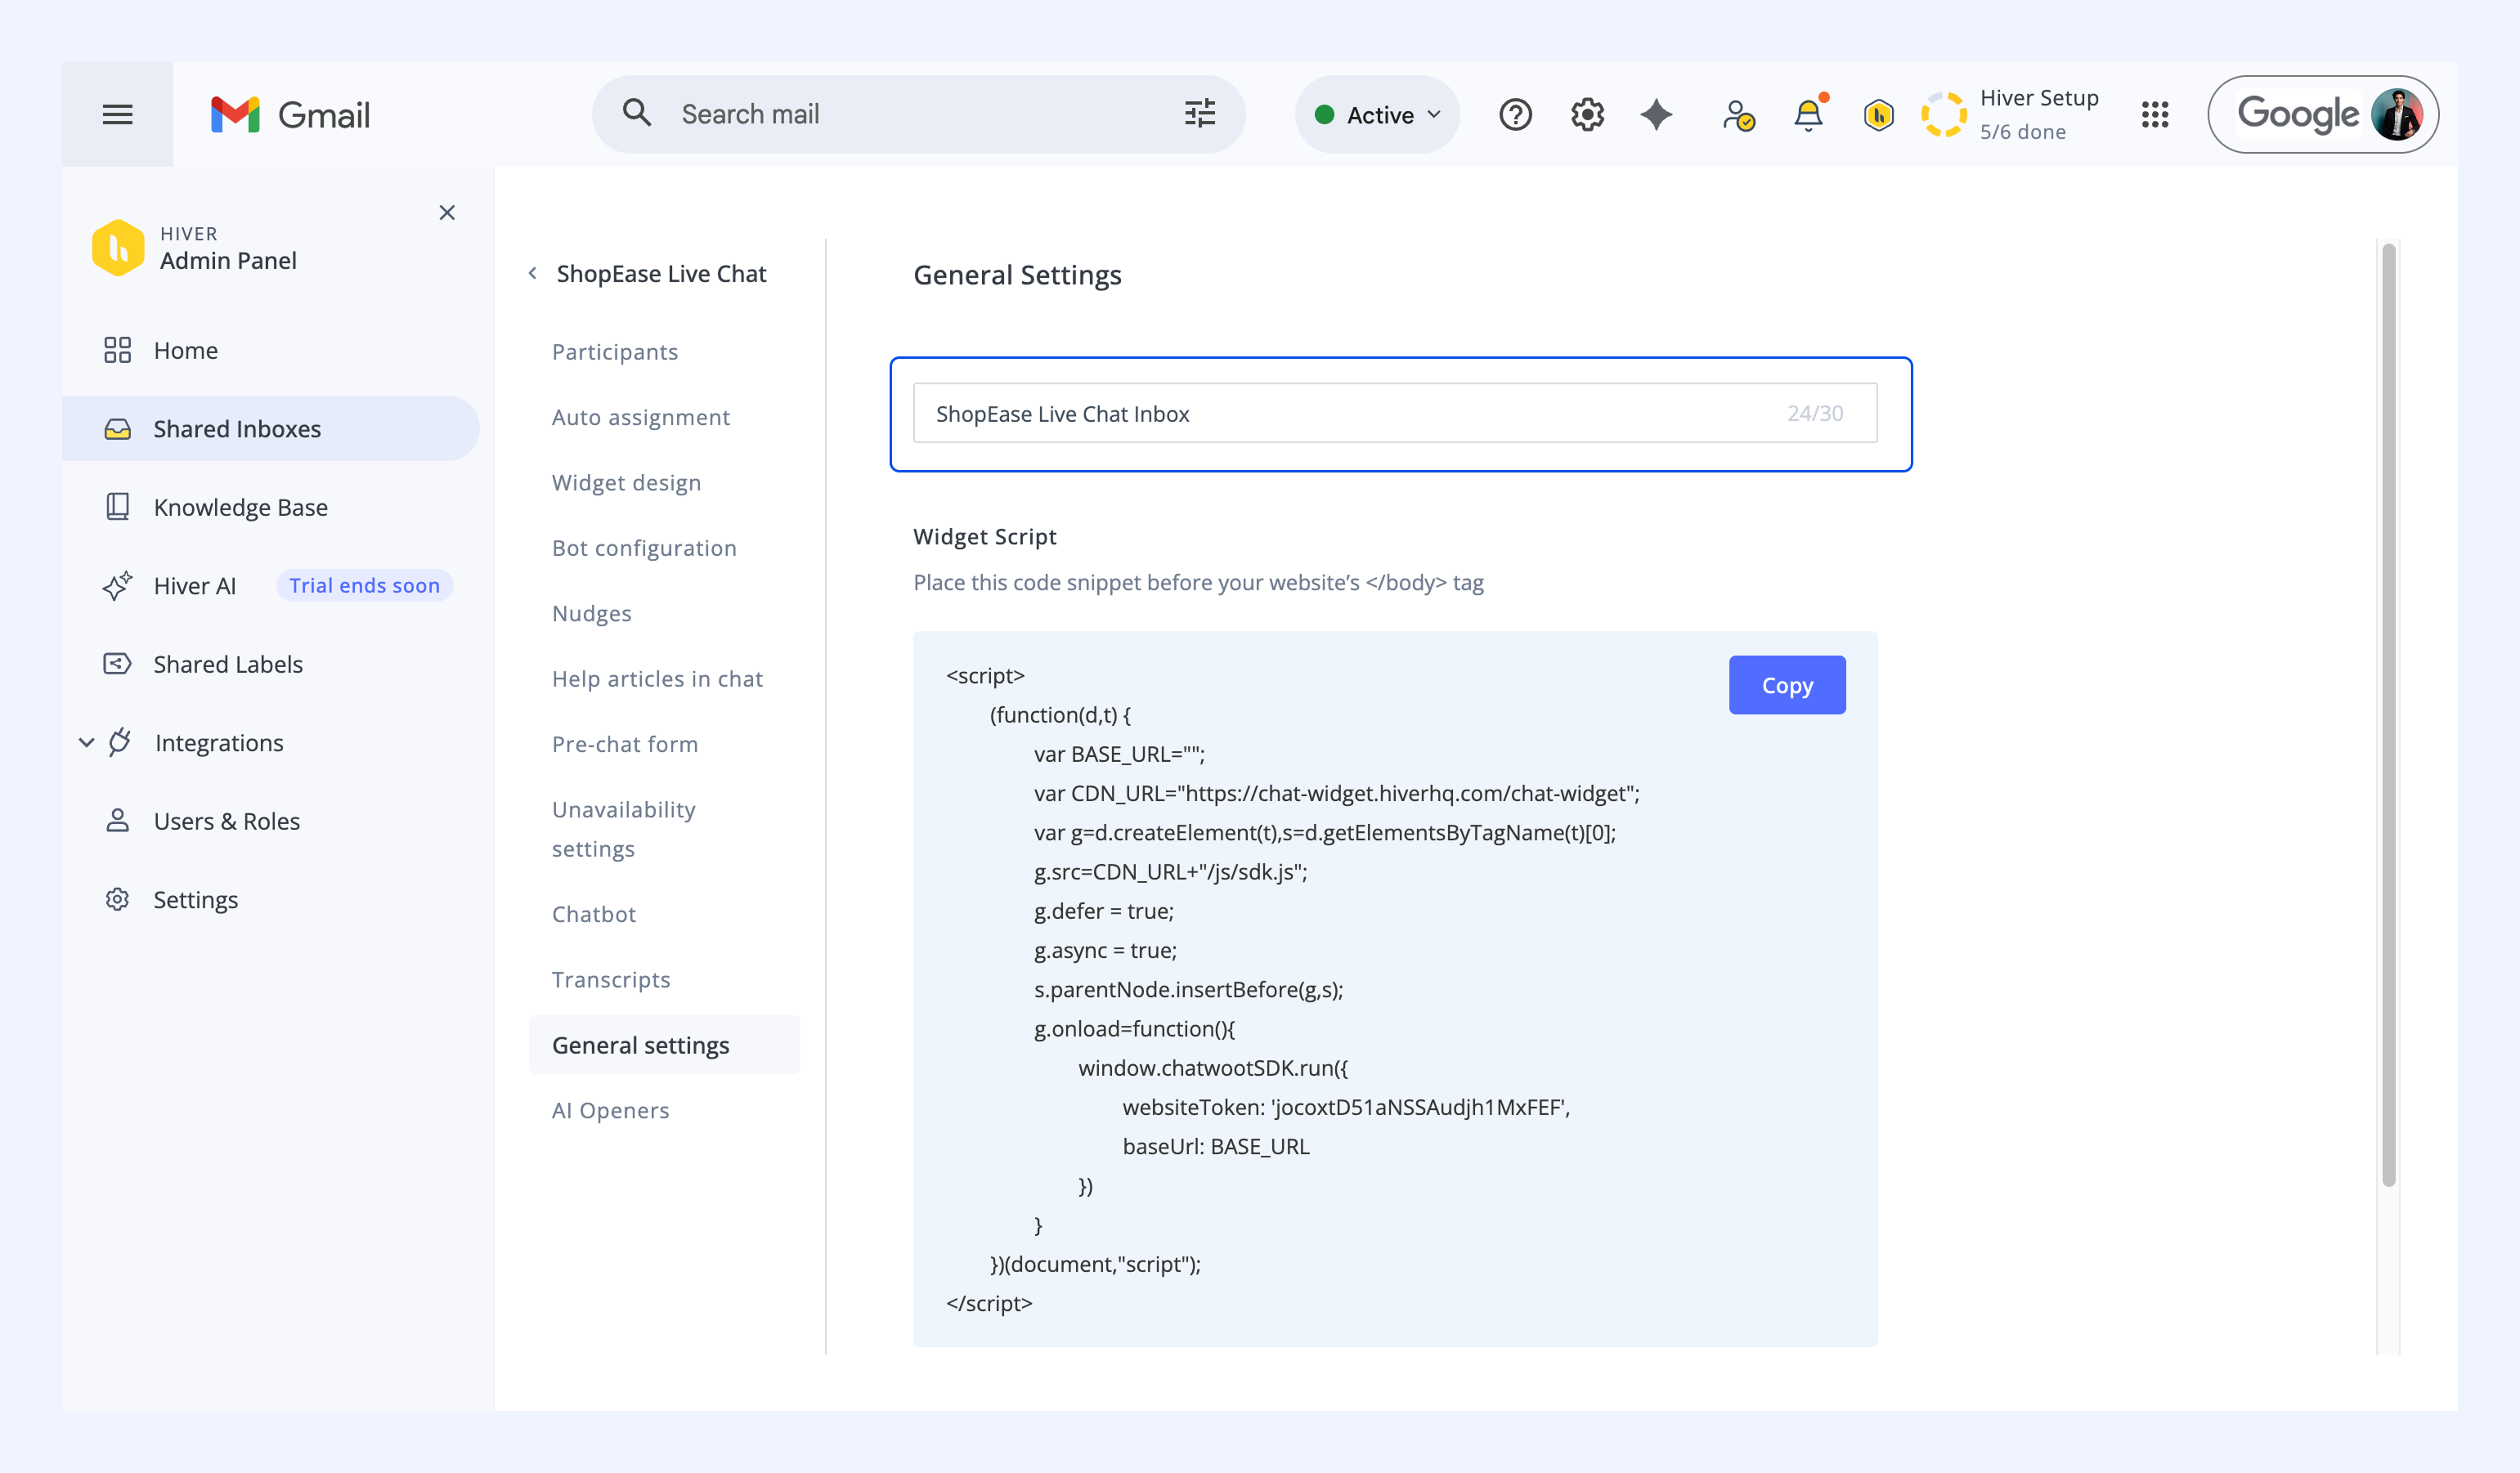This screenshot has width=2520, height=1473.
Task: Open the Widget design tab
Action: pos(626,482)
